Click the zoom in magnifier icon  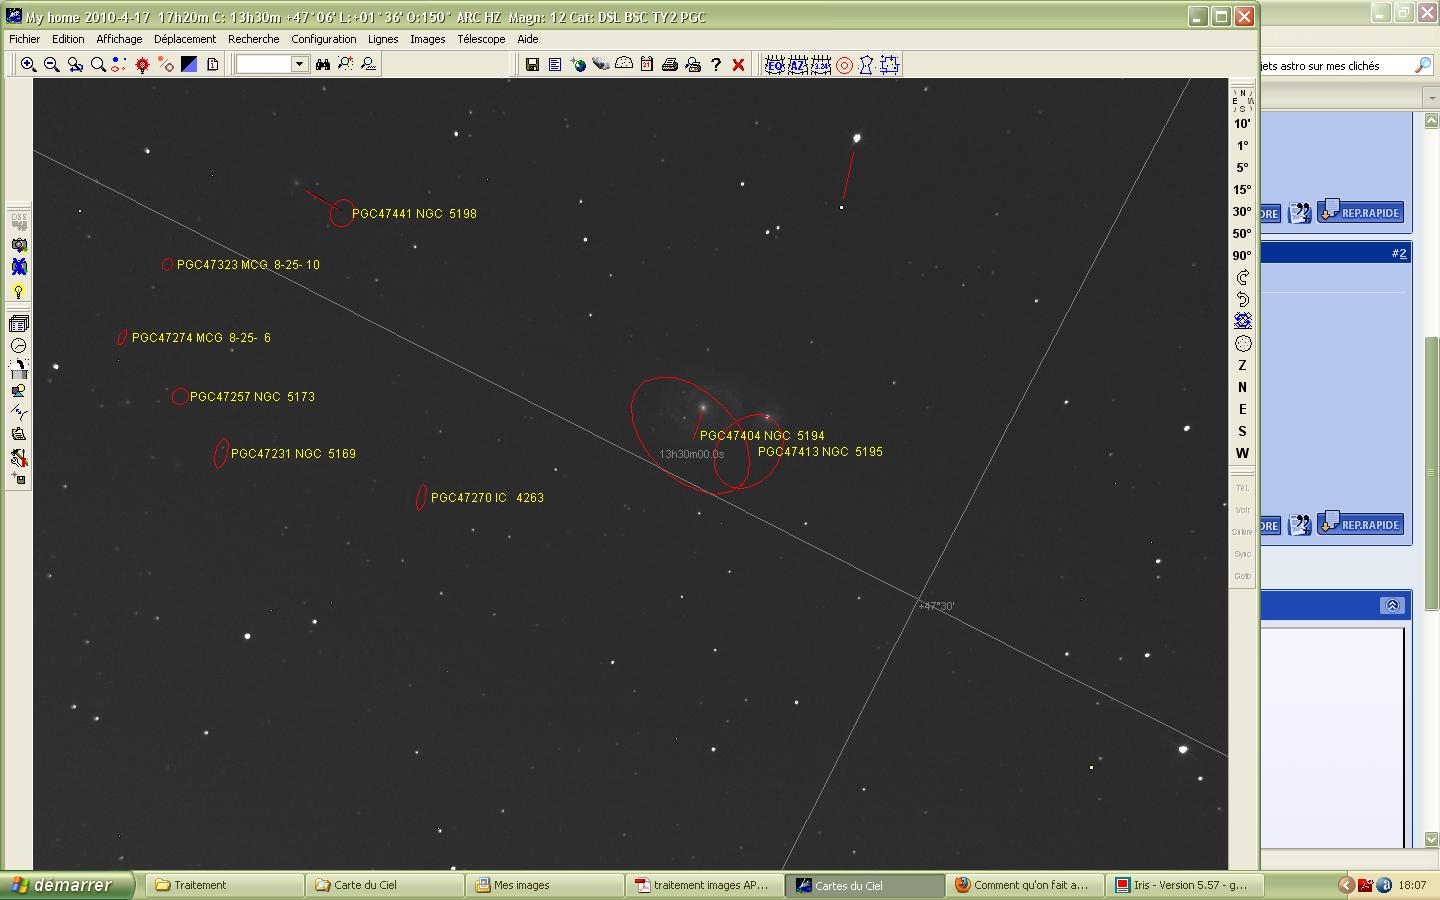pyautogui.click(x=28, y=64)
